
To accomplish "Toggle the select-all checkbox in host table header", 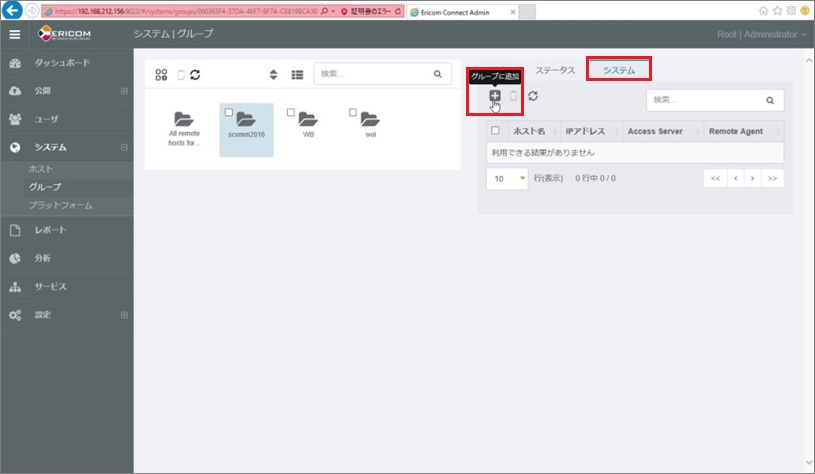I will tap(495, 131).
